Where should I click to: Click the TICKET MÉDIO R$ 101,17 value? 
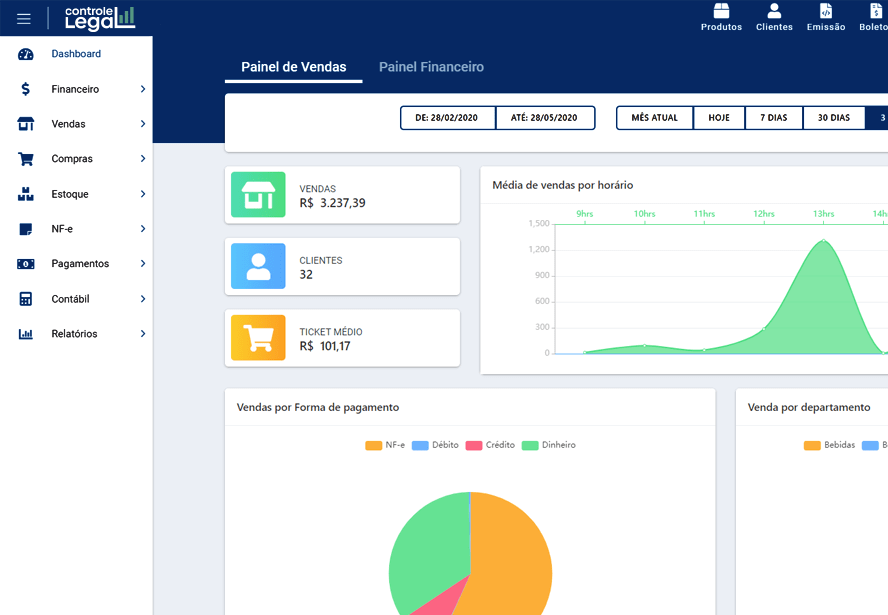(325, 346)
